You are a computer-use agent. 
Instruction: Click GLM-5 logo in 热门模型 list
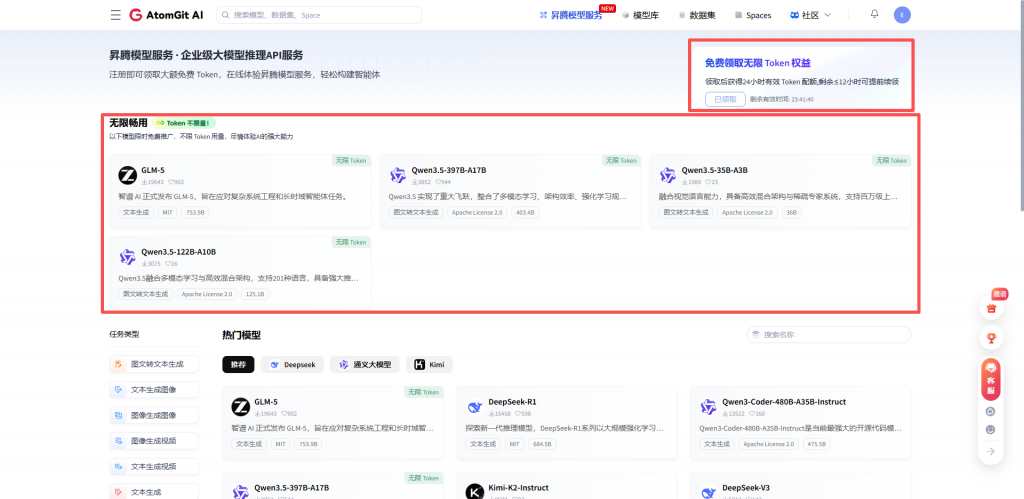coord(241,407)
